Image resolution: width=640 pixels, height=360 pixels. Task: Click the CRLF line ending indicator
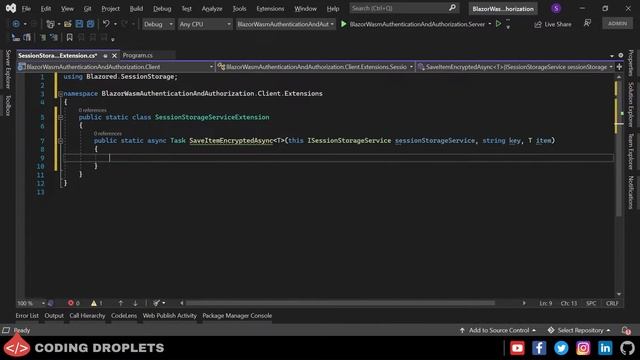tap(612, 303)
